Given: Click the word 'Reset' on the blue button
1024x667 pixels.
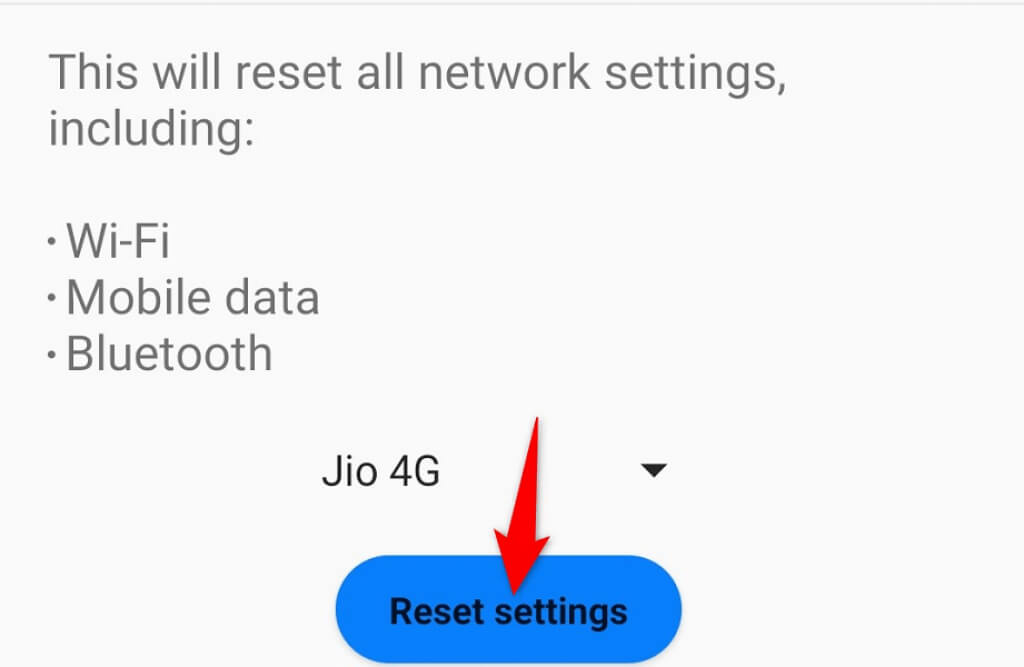Looking at the screenshot, I should point(436,611).
